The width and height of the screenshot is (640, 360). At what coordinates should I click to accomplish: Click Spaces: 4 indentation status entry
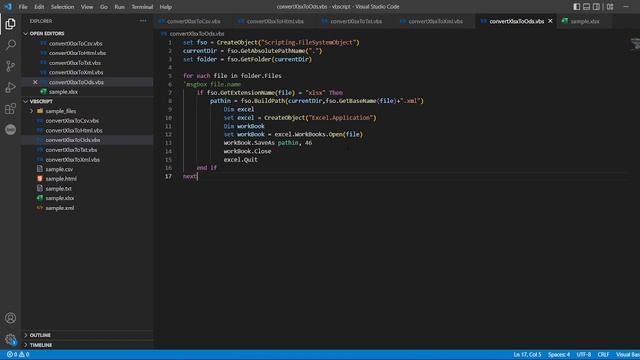(559, 354)
